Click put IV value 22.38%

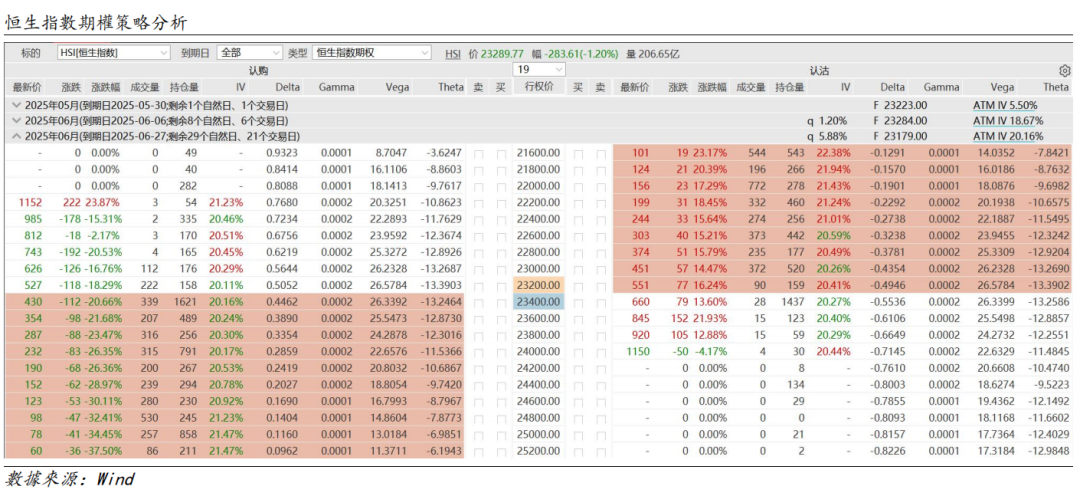pyautogui.click(x=833, y=153)
